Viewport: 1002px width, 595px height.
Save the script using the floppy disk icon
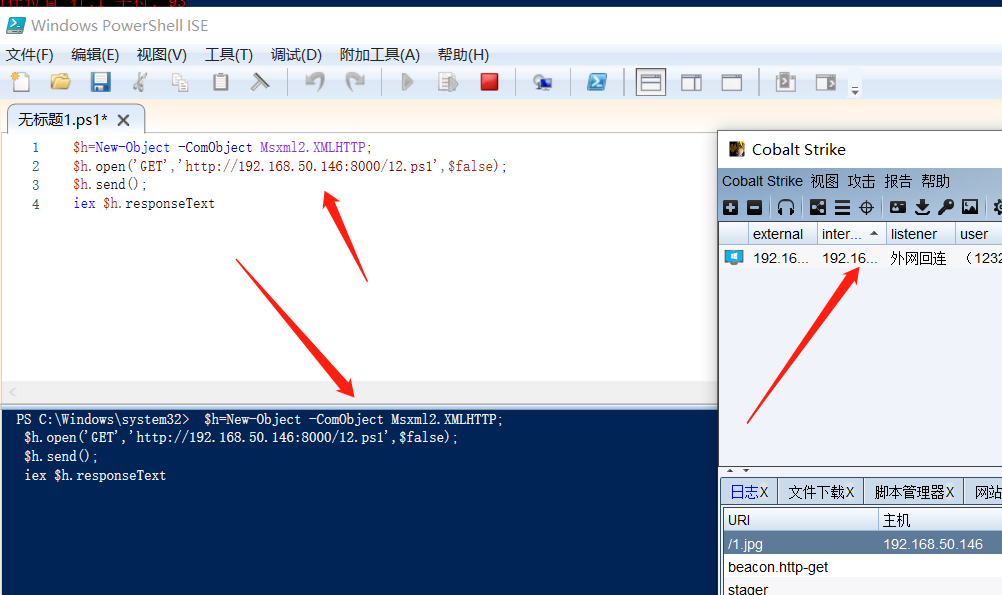point(100,82)
